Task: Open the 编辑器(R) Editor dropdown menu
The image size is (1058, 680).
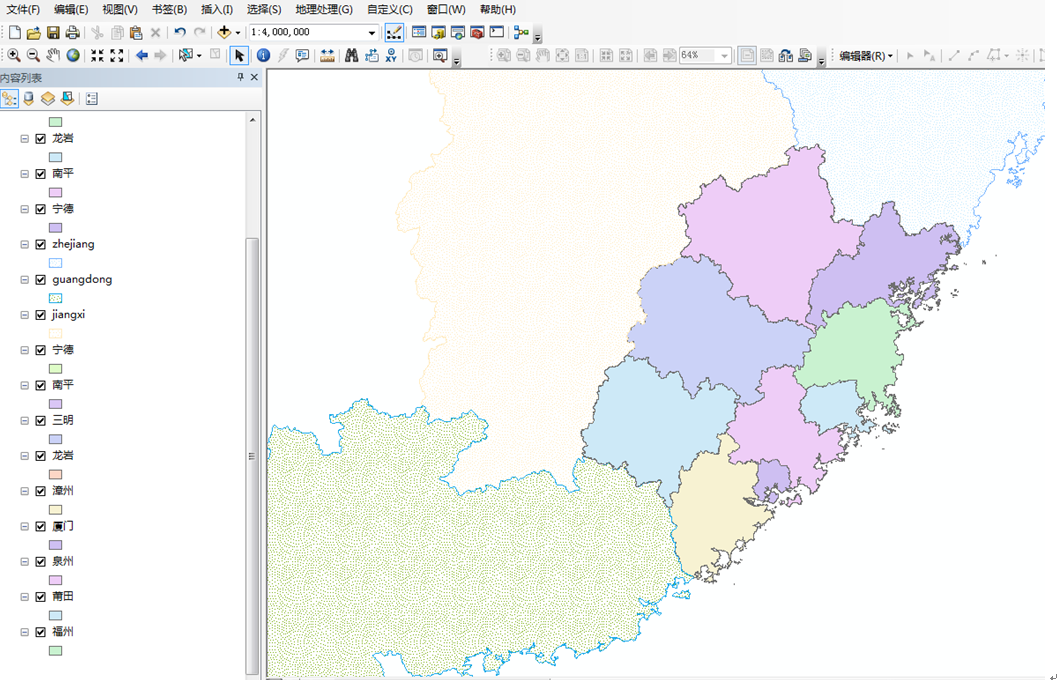Action: tap(866, 56)
